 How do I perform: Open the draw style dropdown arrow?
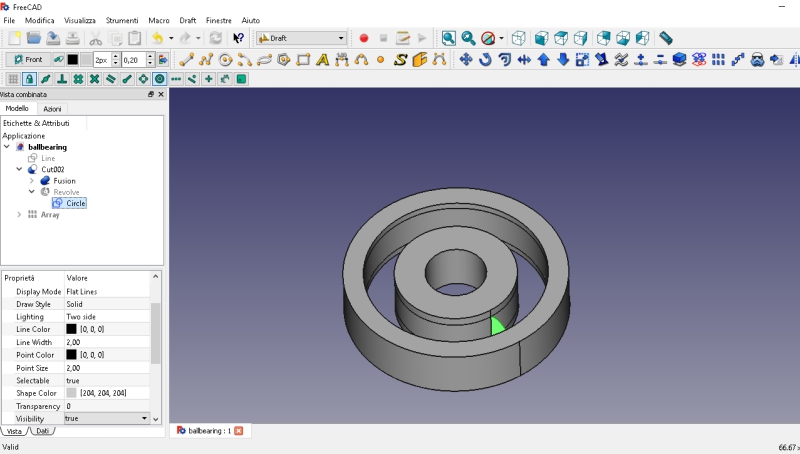(x=501, y=38)
